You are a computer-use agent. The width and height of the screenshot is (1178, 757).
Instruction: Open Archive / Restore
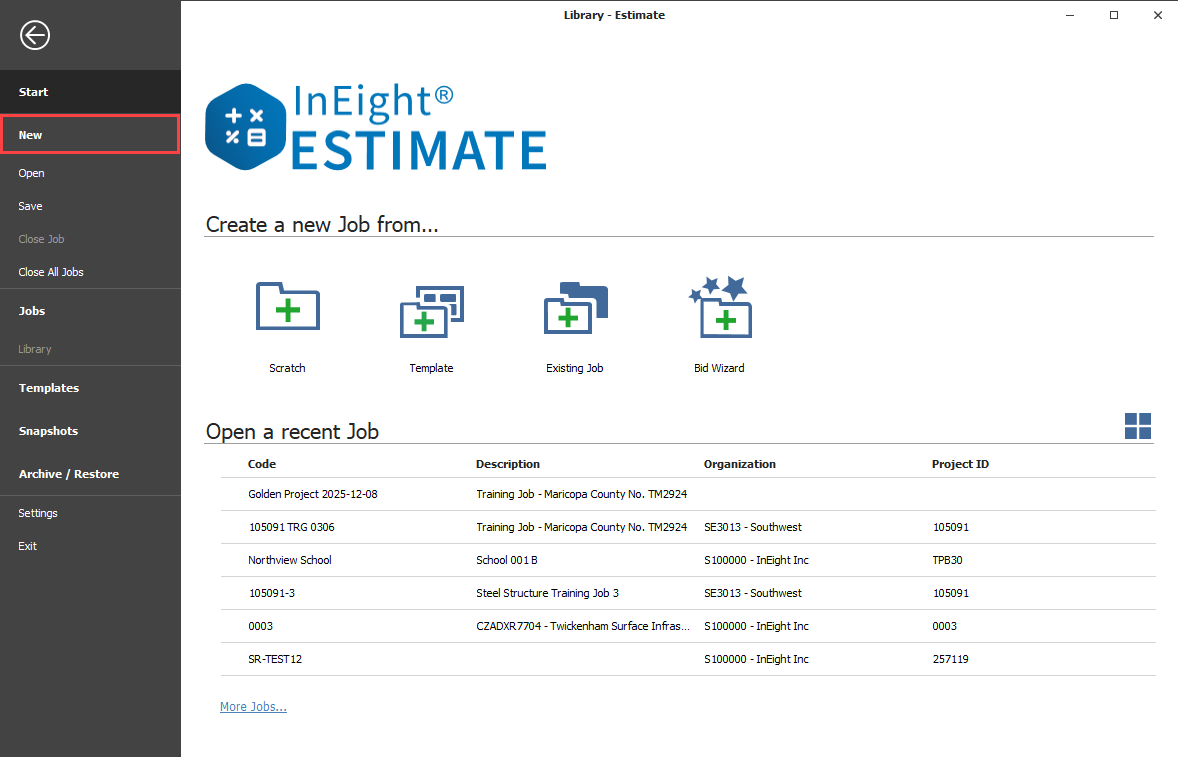click(x=69, y=474)
